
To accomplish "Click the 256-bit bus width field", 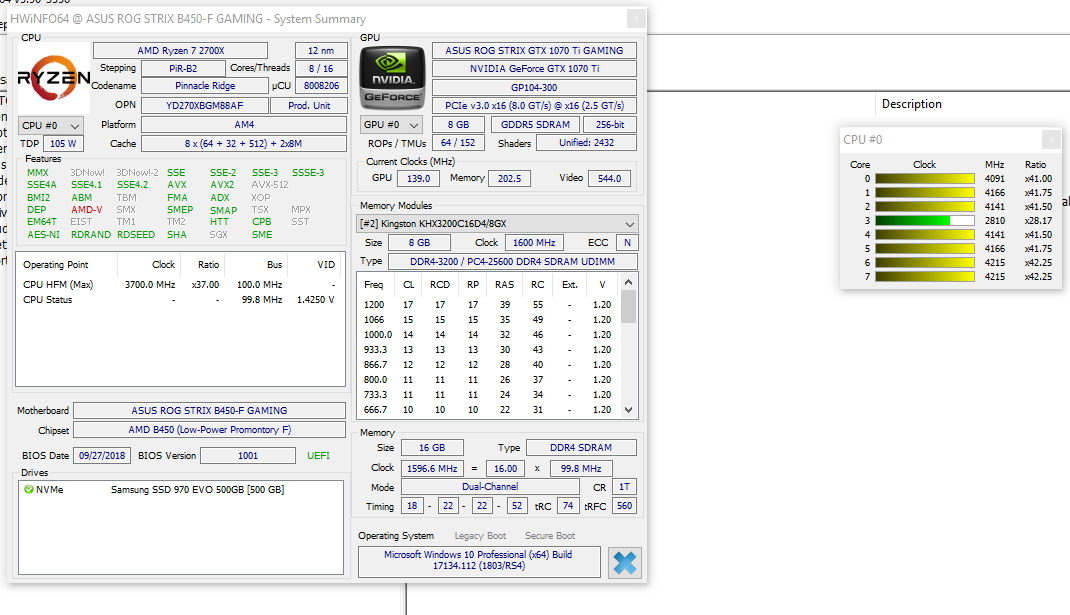I will pos(609,125).
